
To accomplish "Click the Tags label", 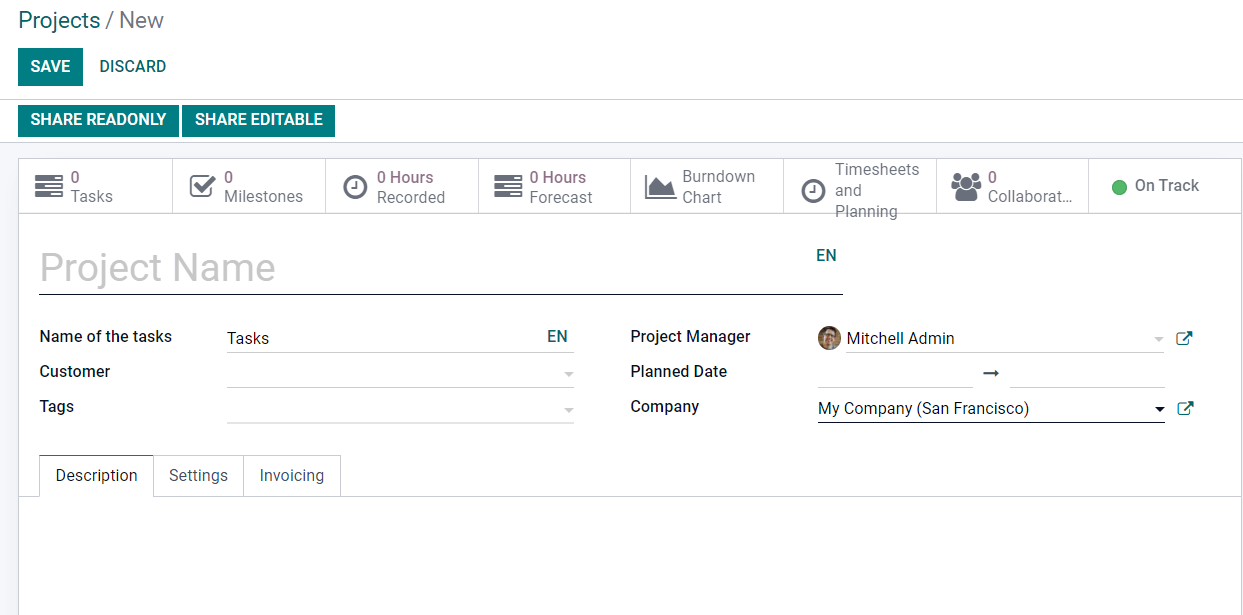I will (57, 407).
